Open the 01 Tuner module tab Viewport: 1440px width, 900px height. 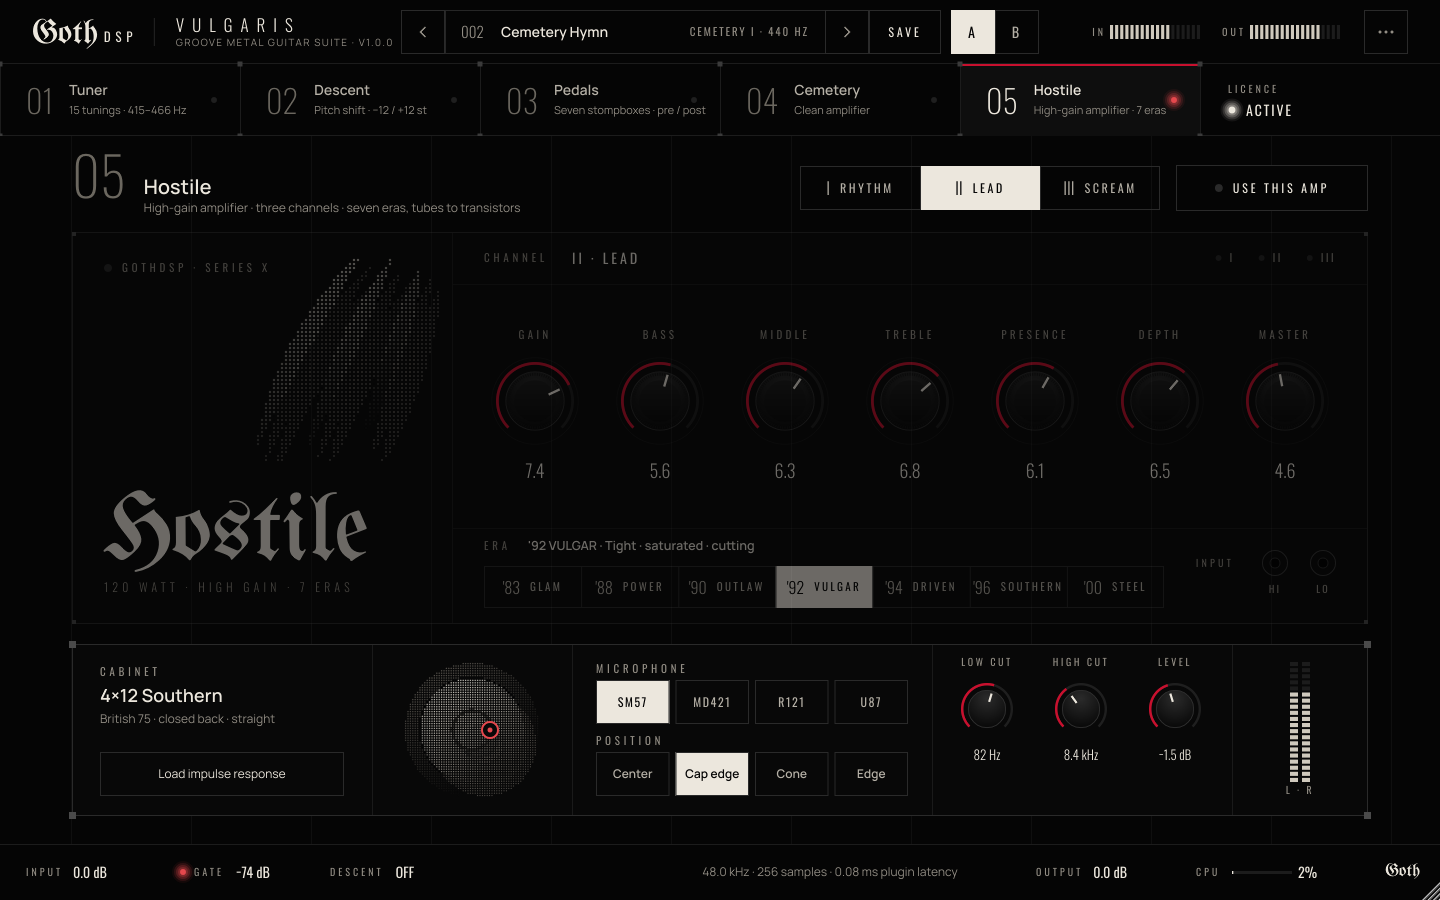pyautogui.click(x=120, y=100)
